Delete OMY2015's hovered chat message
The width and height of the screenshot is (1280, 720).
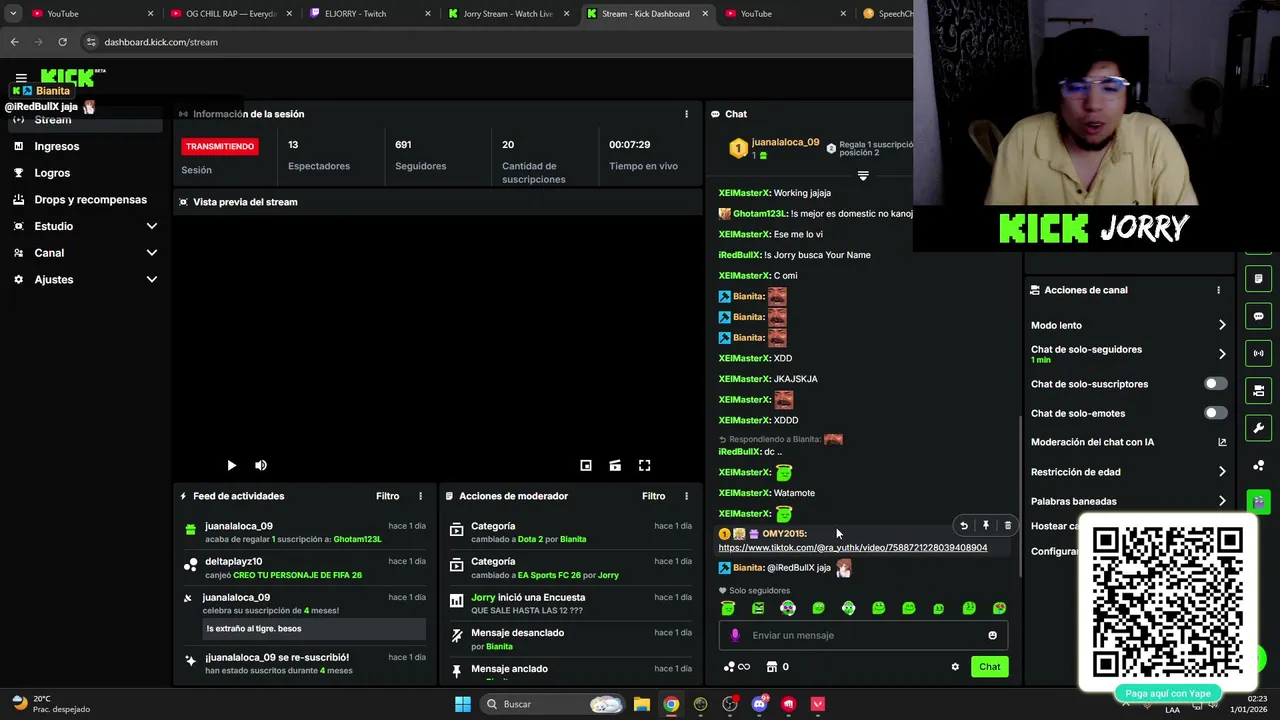(1007, 526)
